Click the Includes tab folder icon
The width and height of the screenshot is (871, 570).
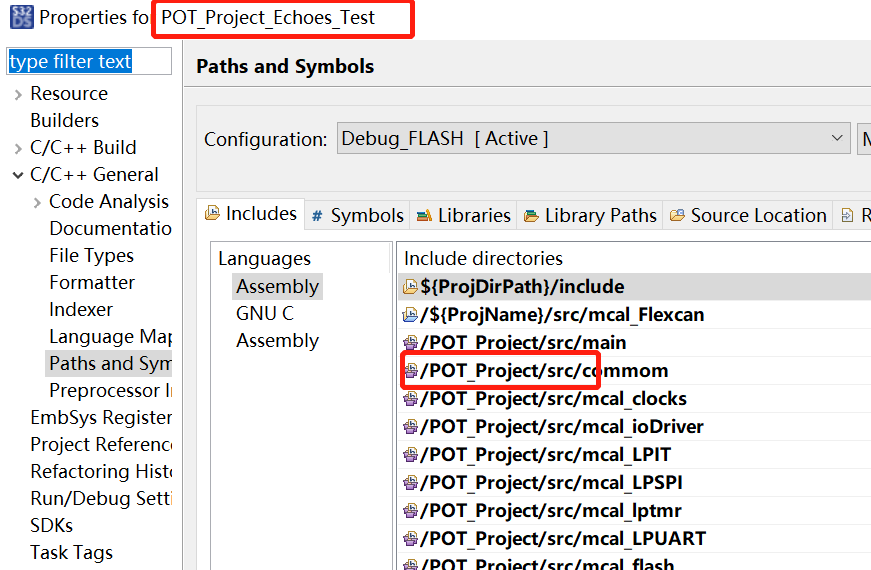(212, 213)
